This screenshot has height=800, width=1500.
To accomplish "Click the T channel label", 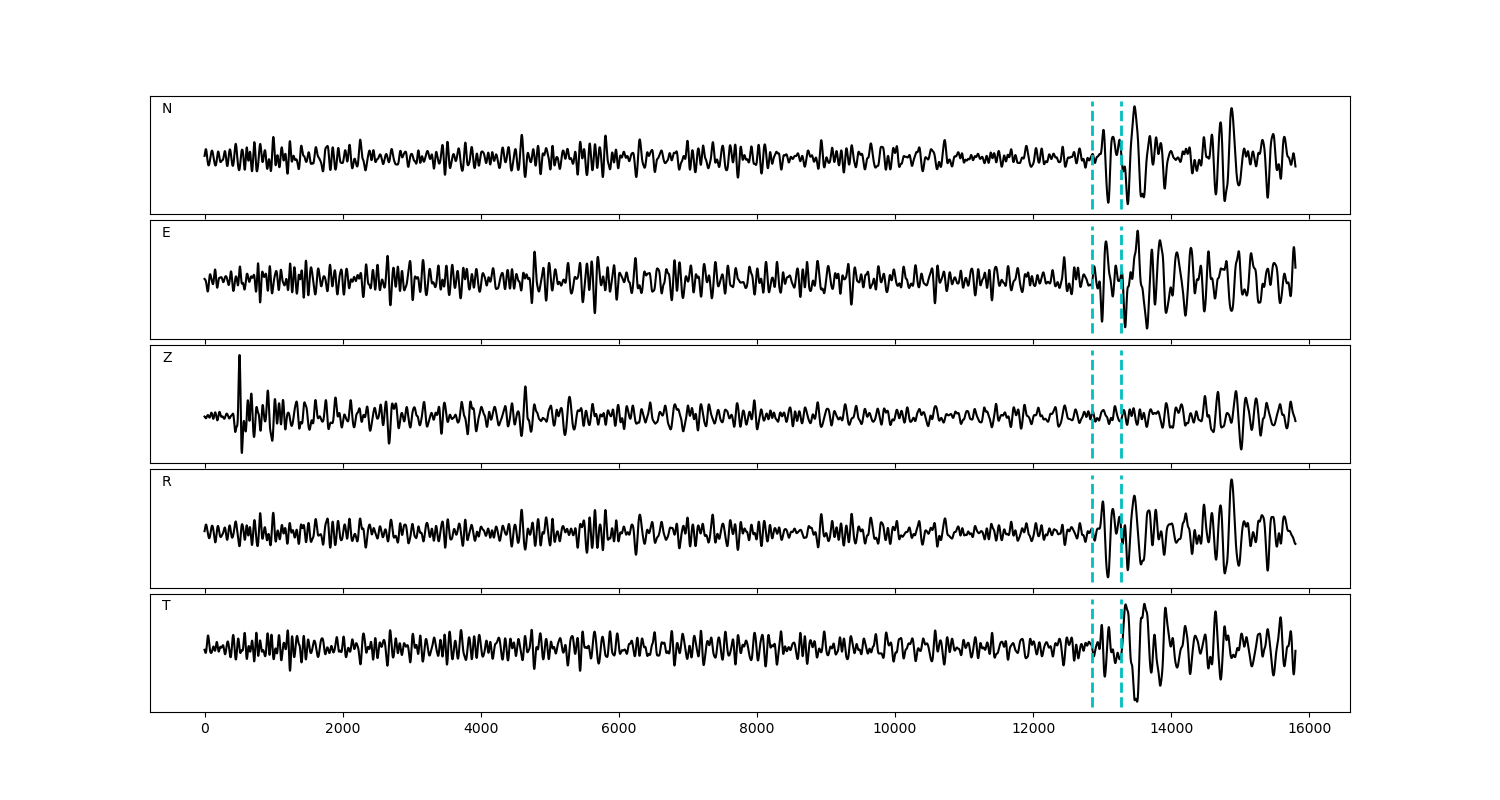I will click(166, 606).
